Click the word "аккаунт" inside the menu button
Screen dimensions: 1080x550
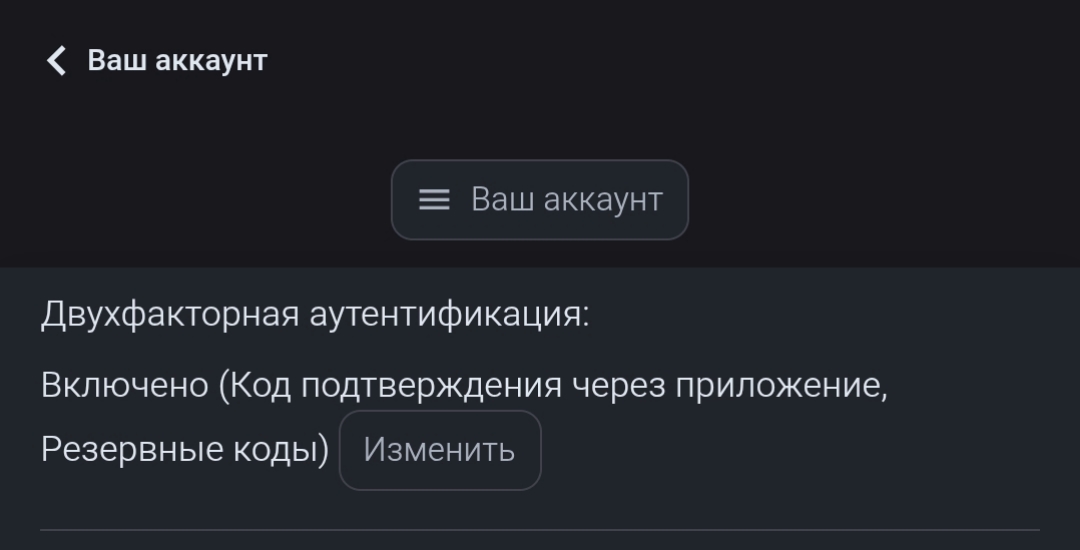(x=605, y=200)
